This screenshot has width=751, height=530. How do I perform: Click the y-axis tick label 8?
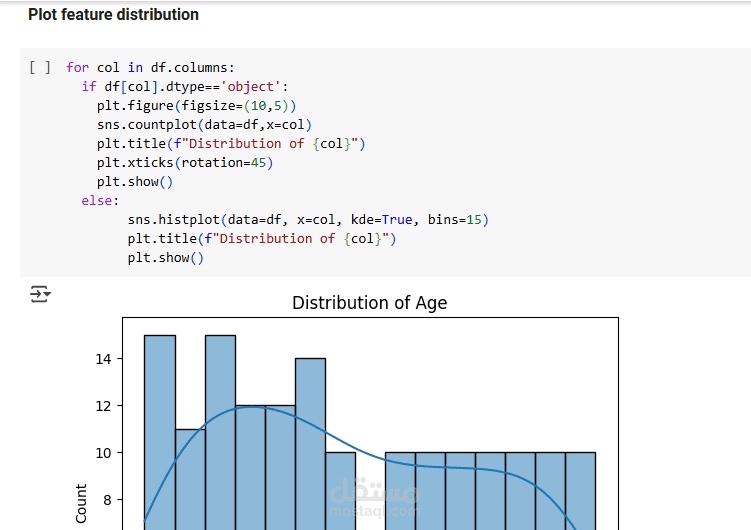pyautogui.click(x=107, y=500)
